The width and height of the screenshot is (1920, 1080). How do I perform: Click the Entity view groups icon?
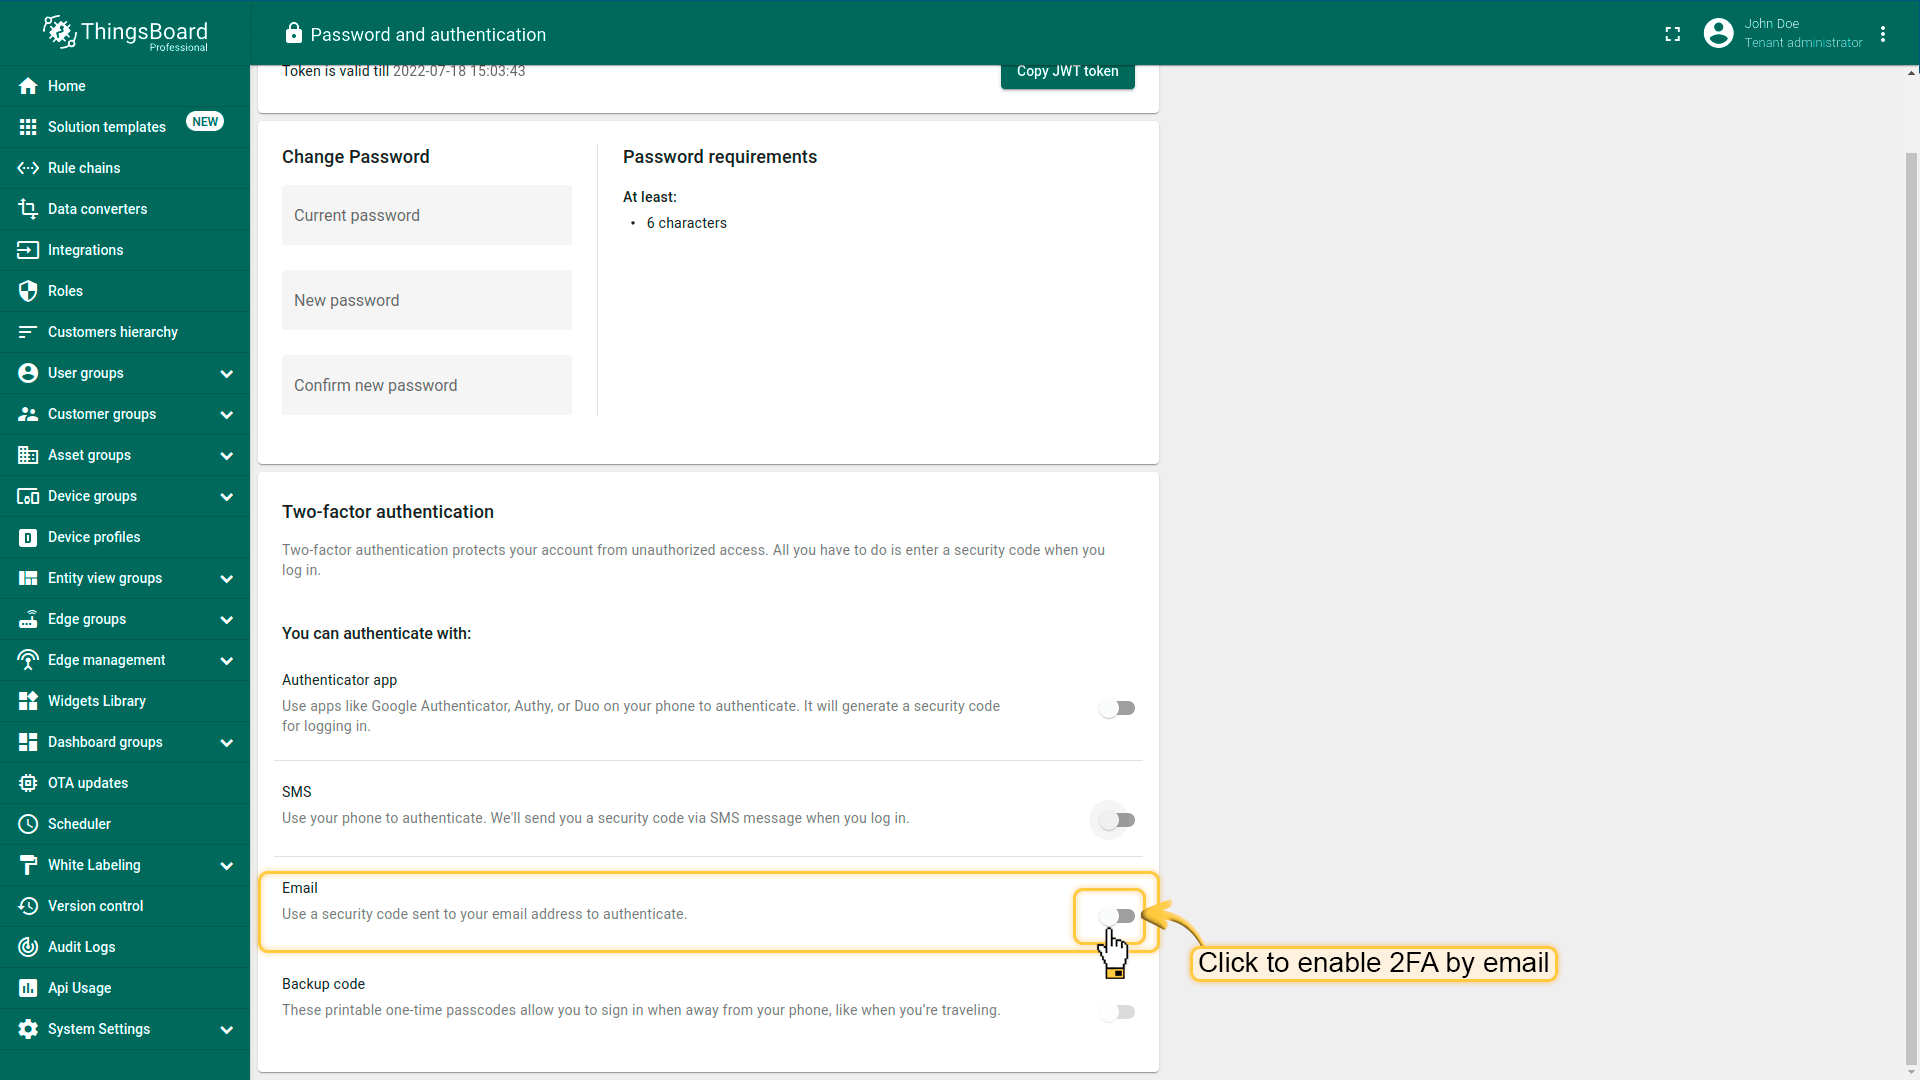pyautogui.click(x=28, y=578)
